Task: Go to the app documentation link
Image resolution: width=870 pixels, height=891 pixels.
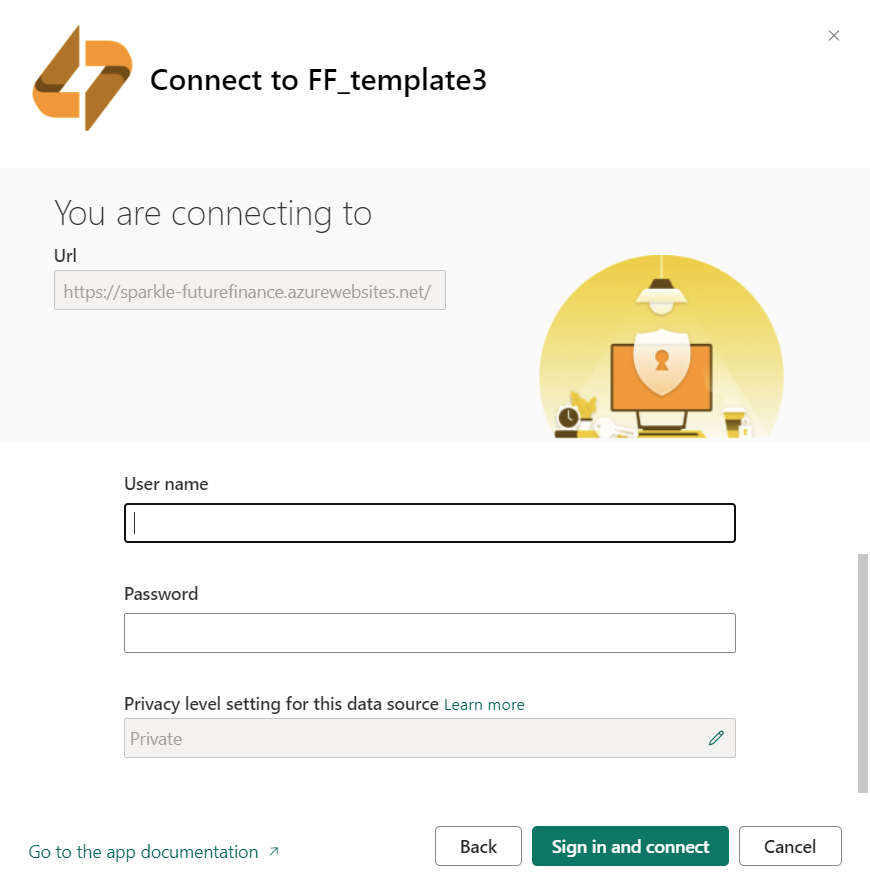Action: (143, 852)
